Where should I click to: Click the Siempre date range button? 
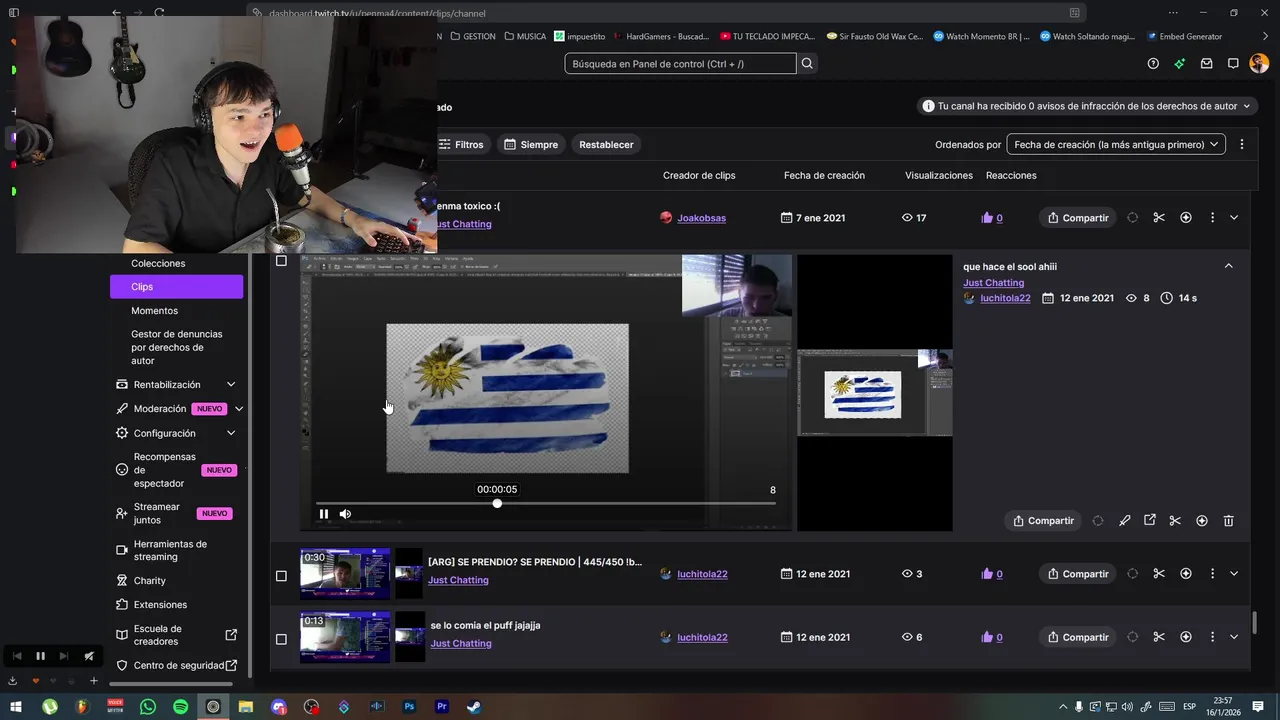coord(531,145)
